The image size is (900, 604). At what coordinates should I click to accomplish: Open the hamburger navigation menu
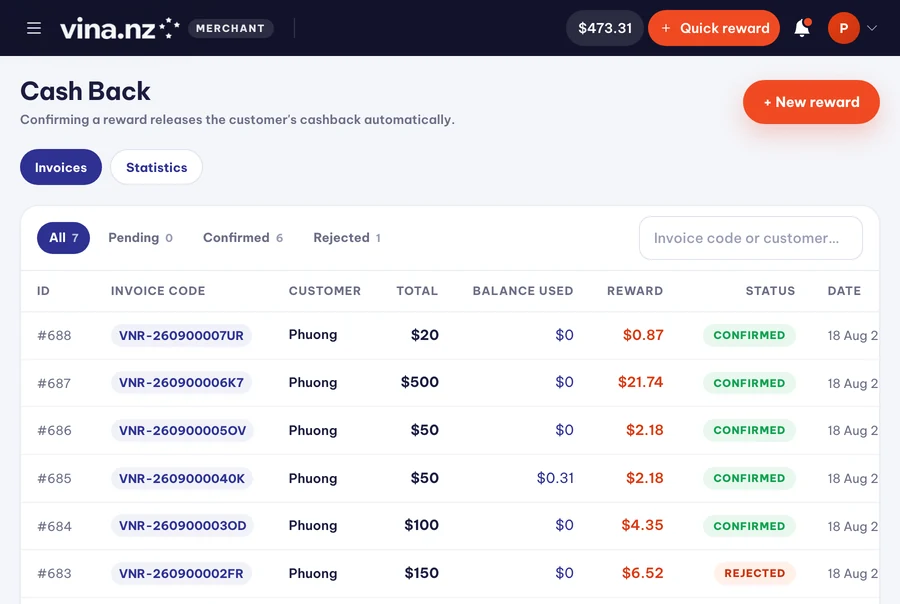click(x=34, y=28)
